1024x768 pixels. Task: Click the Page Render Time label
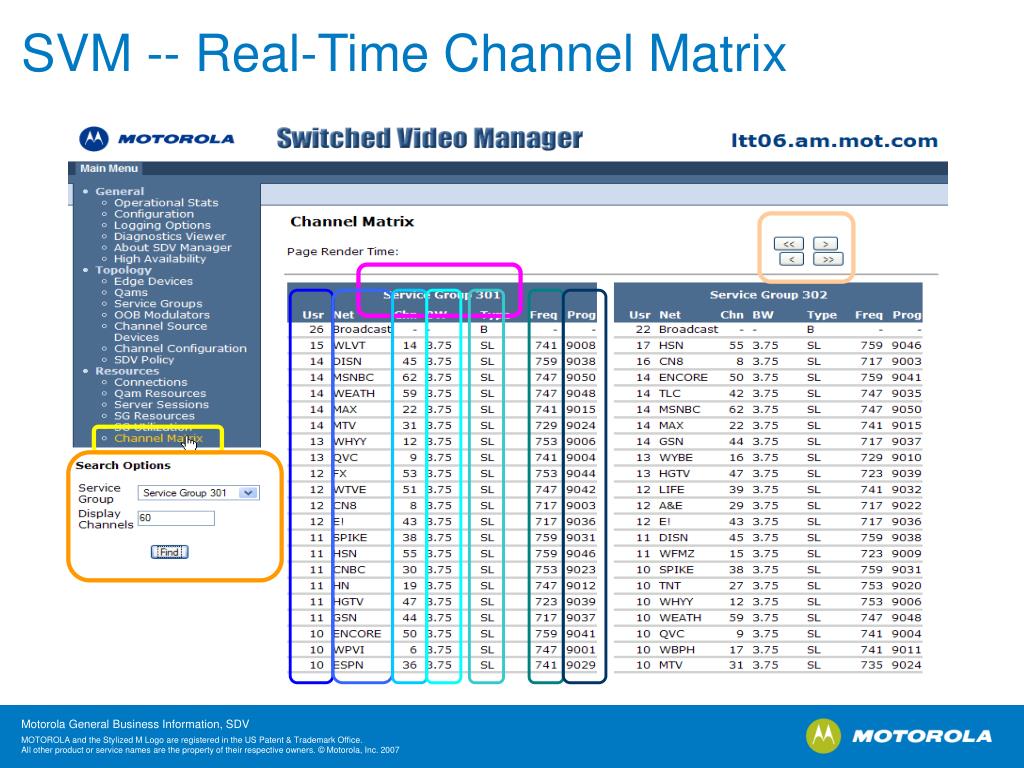(343, 251)
